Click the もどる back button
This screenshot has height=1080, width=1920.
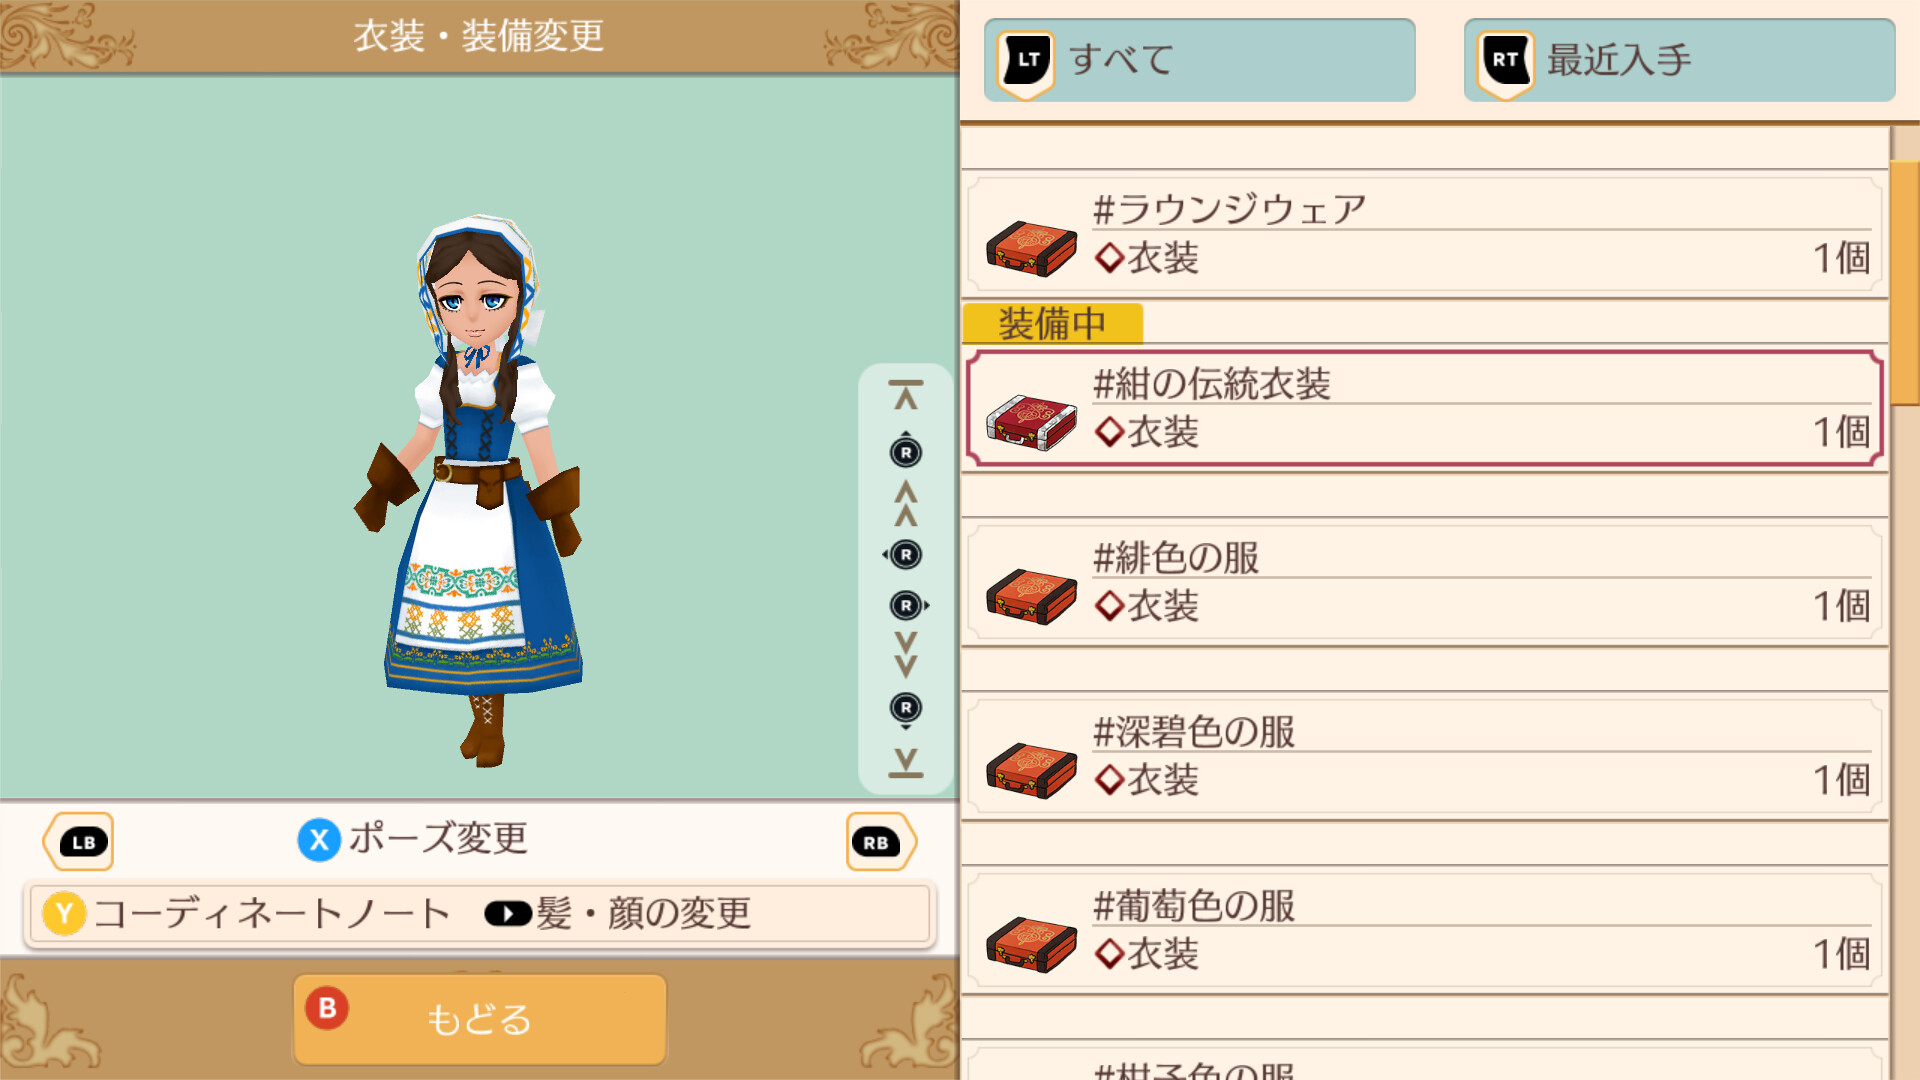click(x=480, y=1019)
